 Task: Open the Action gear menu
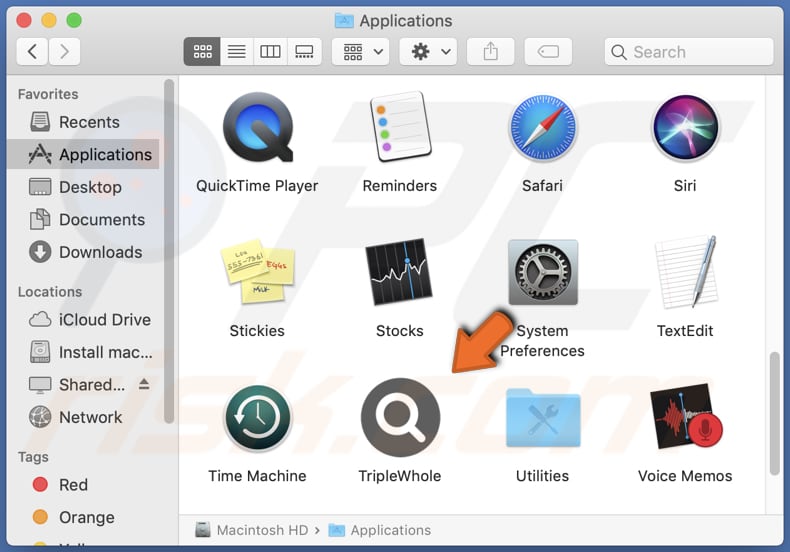(x=428, y=51)
